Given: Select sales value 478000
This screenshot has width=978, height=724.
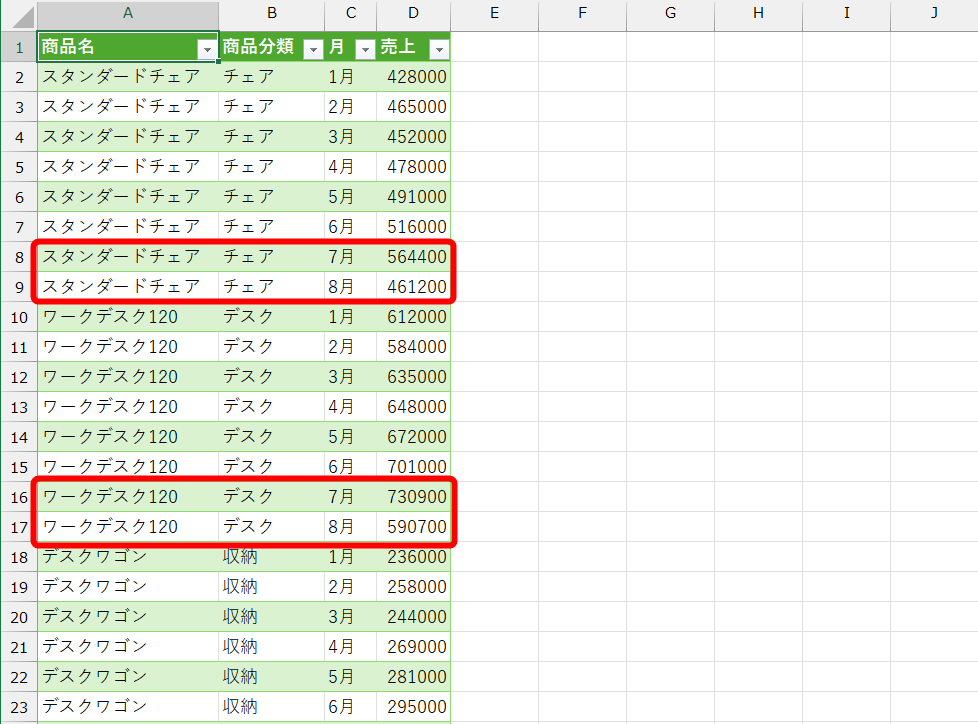Looking at the screenshot, I should pos(414,167).
